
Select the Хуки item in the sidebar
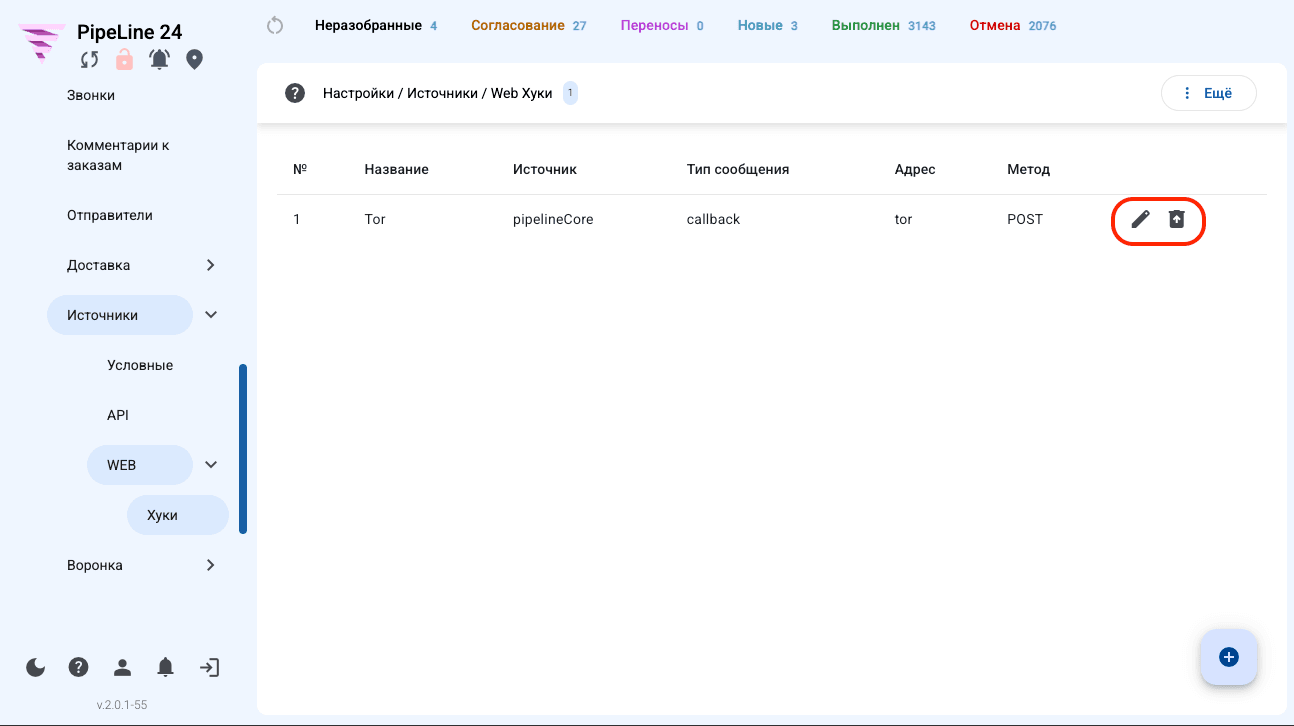pyautogui.click(x=177, y=515)
